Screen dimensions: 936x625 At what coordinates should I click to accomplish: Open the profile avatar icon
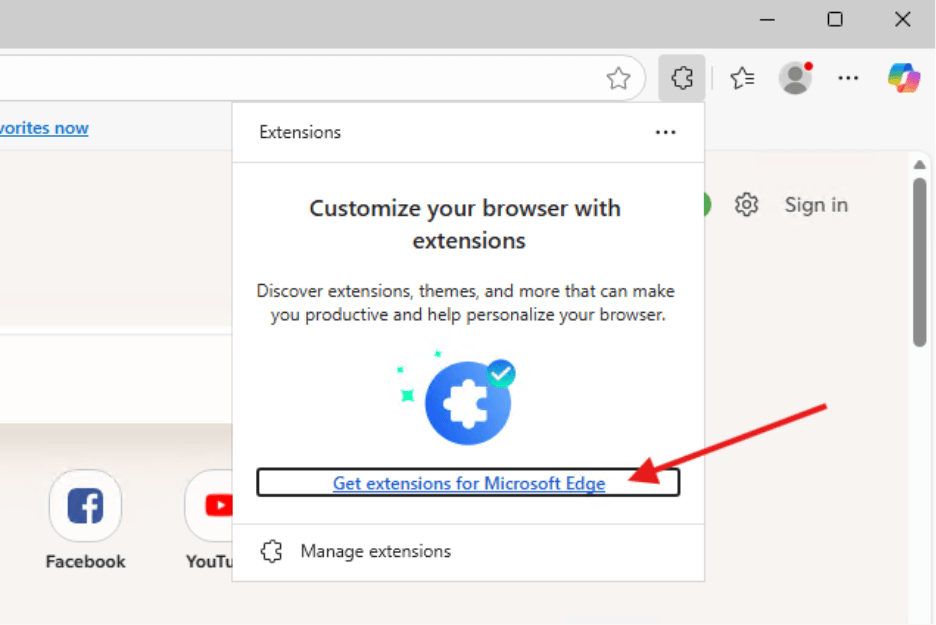(x=796, y=78)
